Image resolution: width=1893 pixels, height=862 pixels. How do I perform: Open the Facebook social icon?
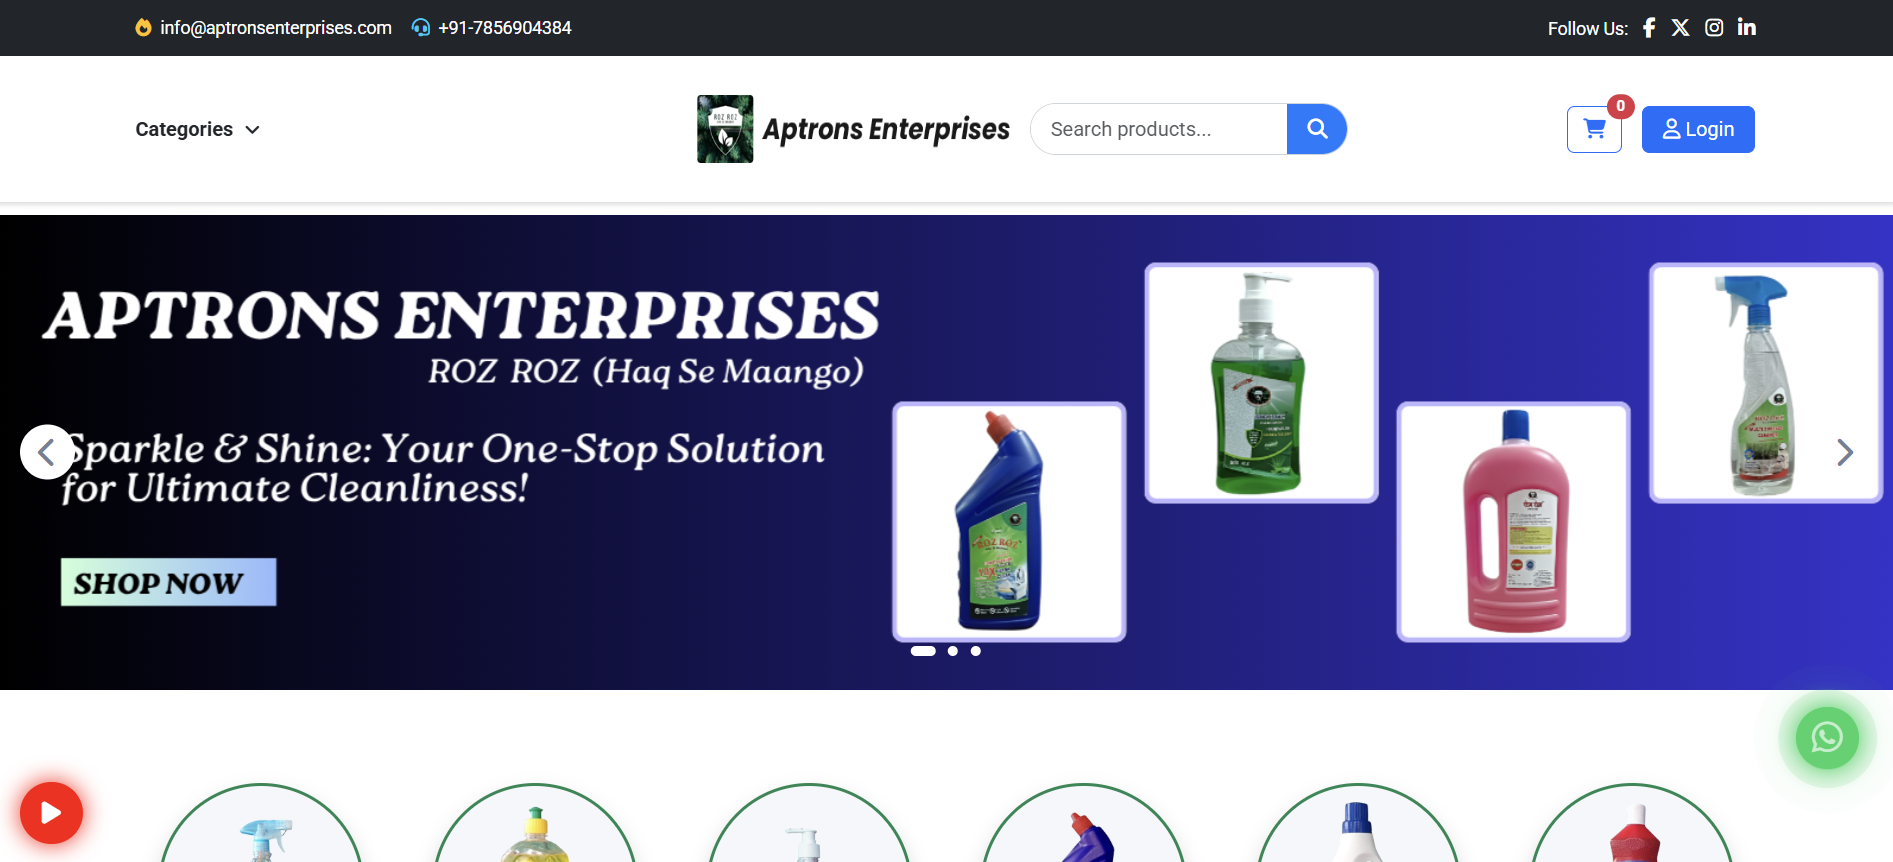[1649, 28]
